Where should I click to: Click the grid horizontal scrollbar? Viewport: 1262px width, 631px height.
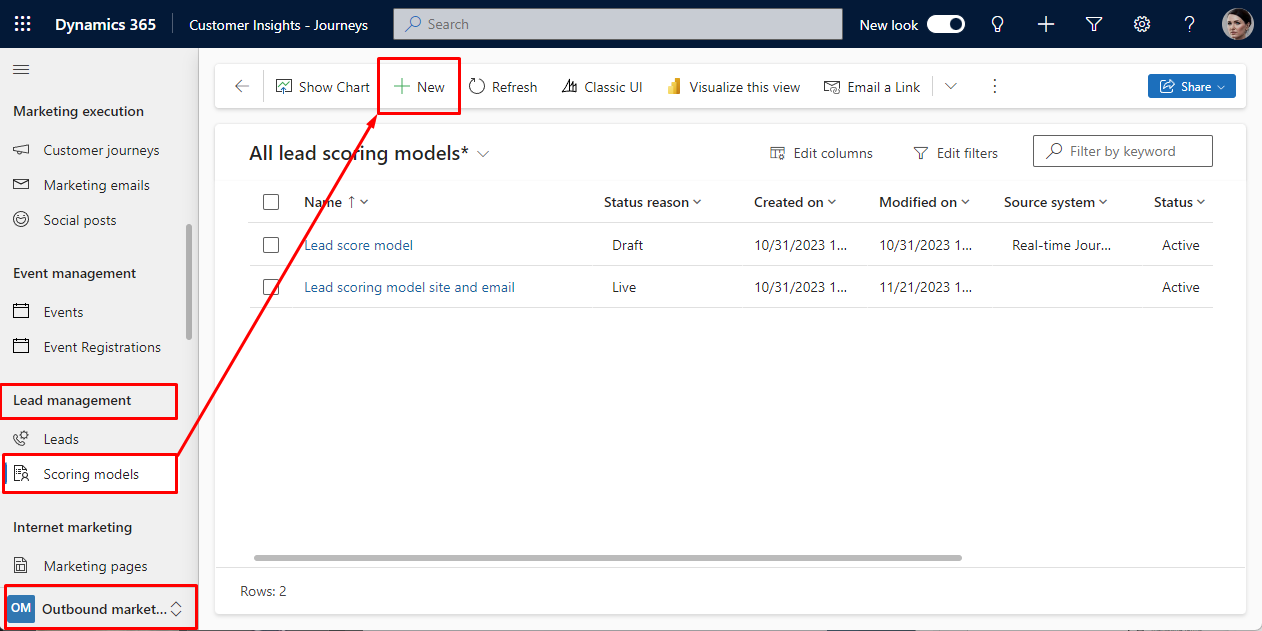(607, 558)
